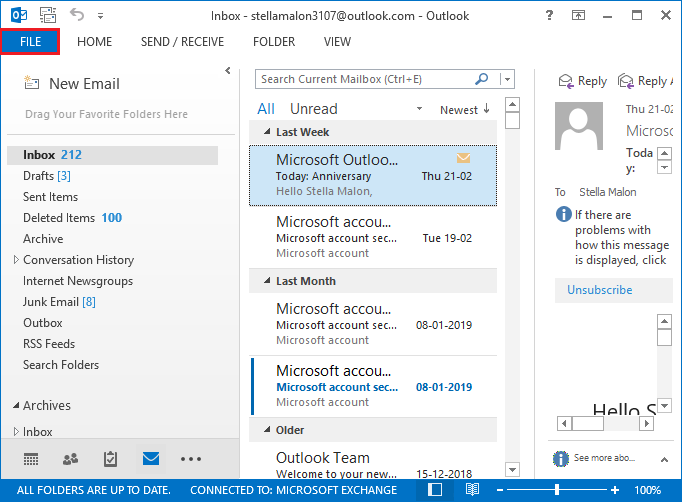Open the Outbox folder
Image resolution: width=682 pixels, height=502 pixels.
point(43,323)
